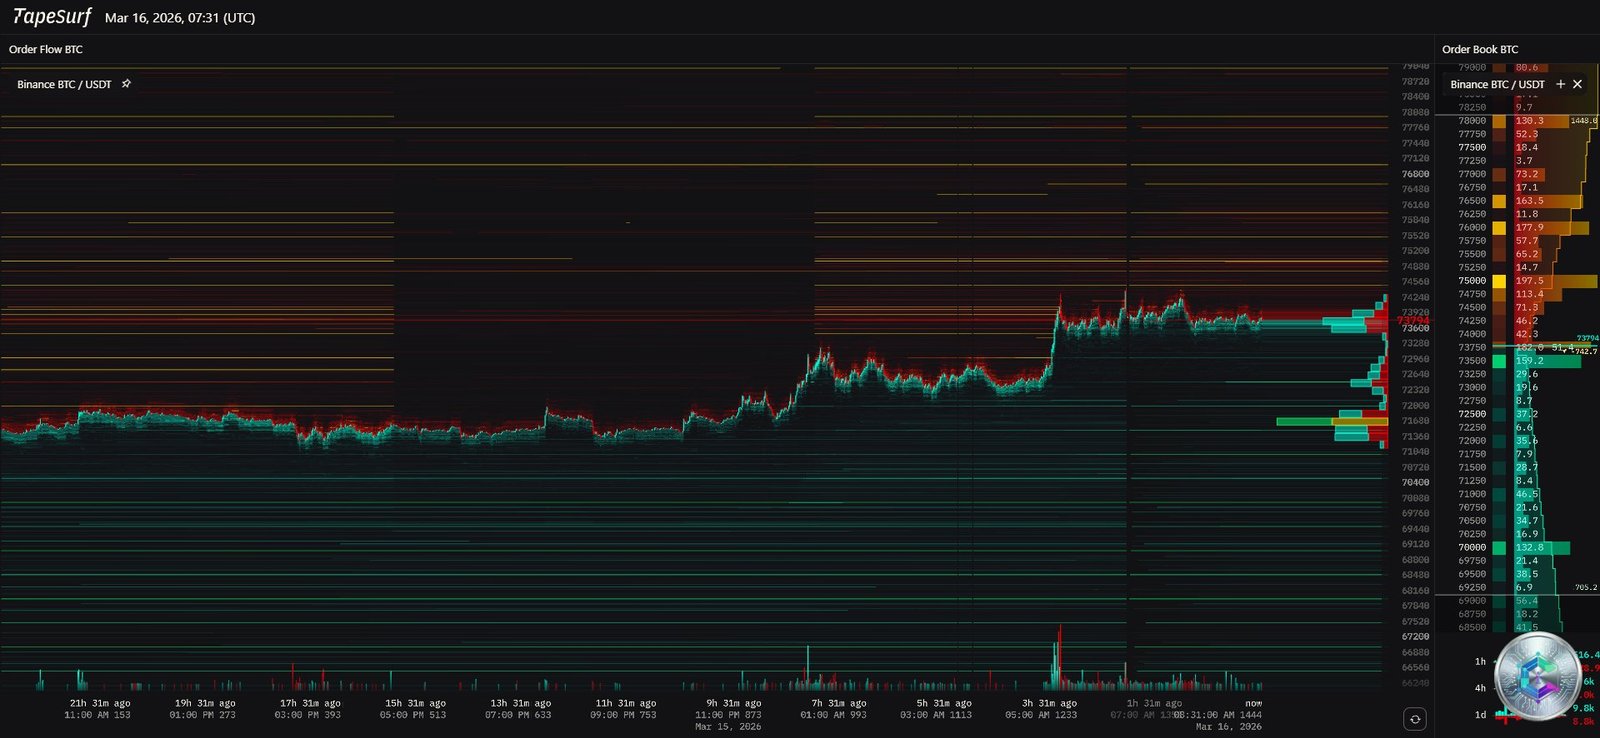Screen dimensions: 1600x738
Task: Click the 75000 order book price level
Action: click(1472, 281)
